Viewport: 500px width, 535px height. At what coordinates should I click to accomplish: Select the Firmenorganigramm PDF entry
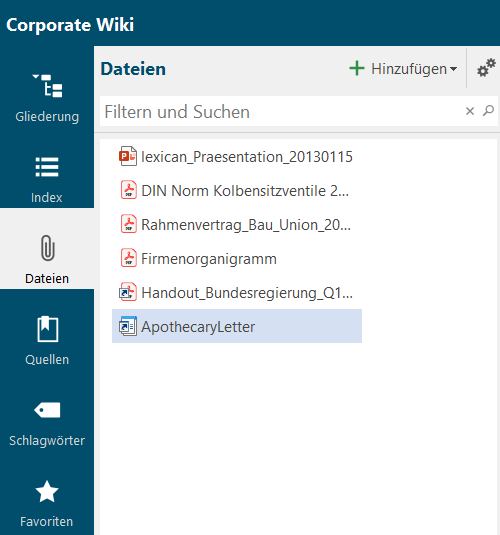coord(237,258)
